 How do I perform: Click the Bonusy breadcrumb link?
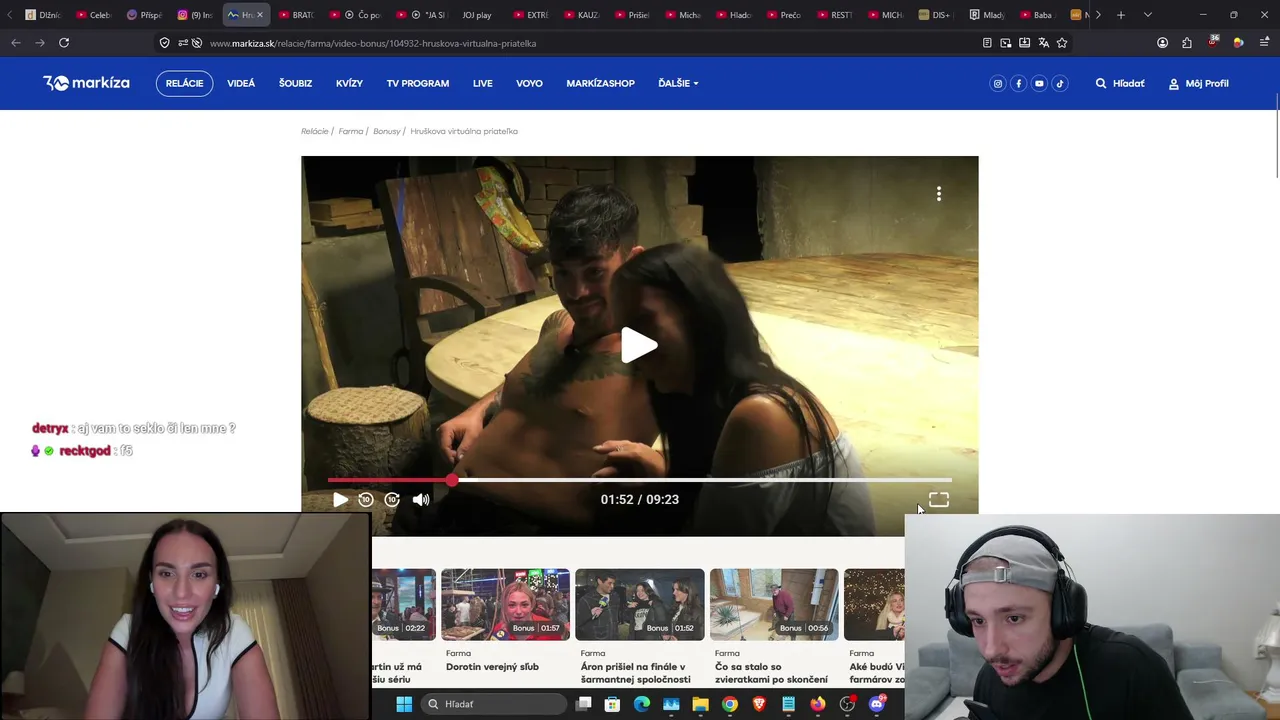point(386,131)
